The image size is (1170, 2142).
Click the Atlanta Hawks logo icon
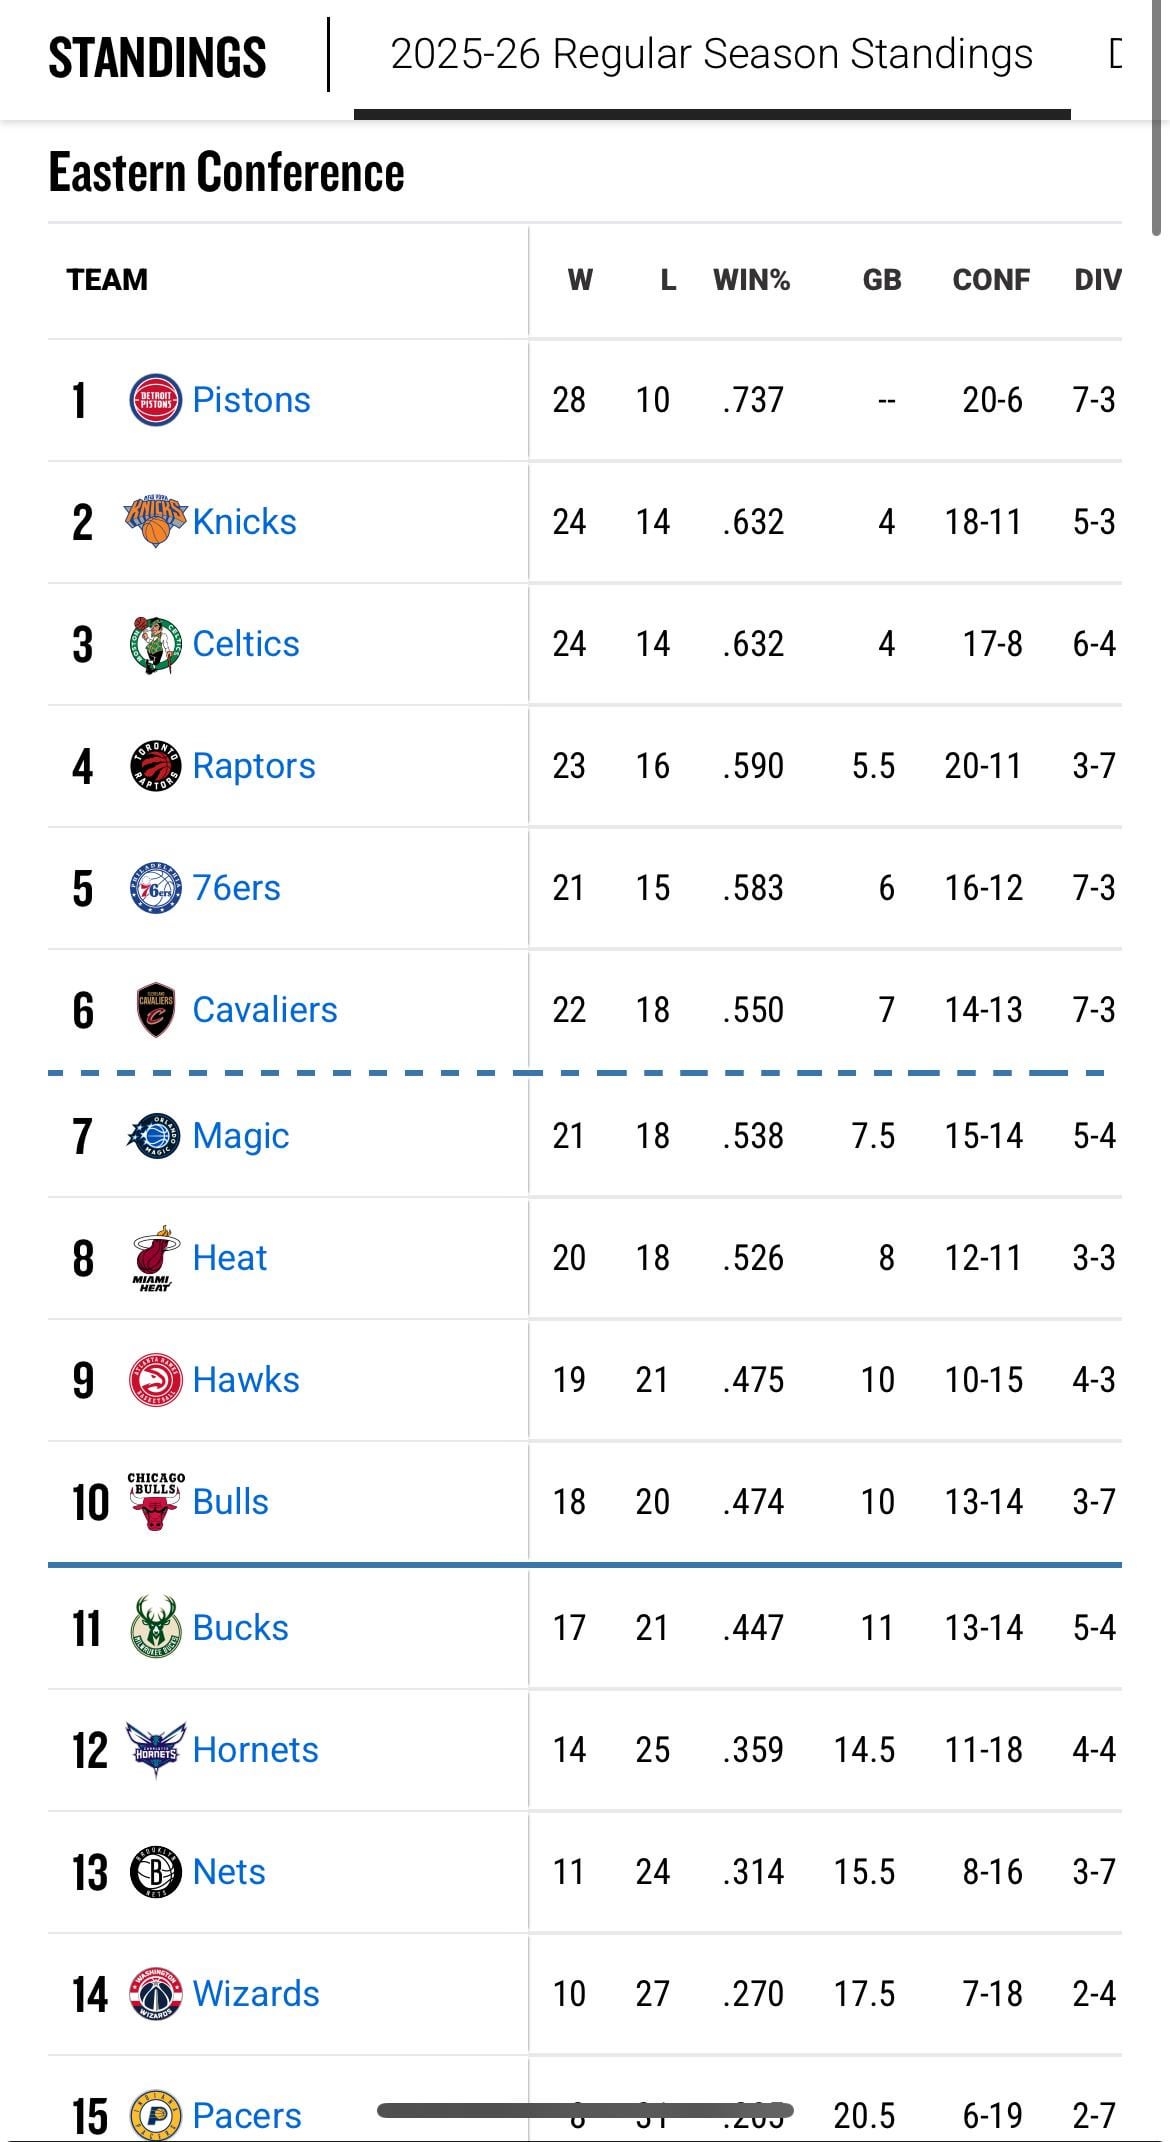155,1380
